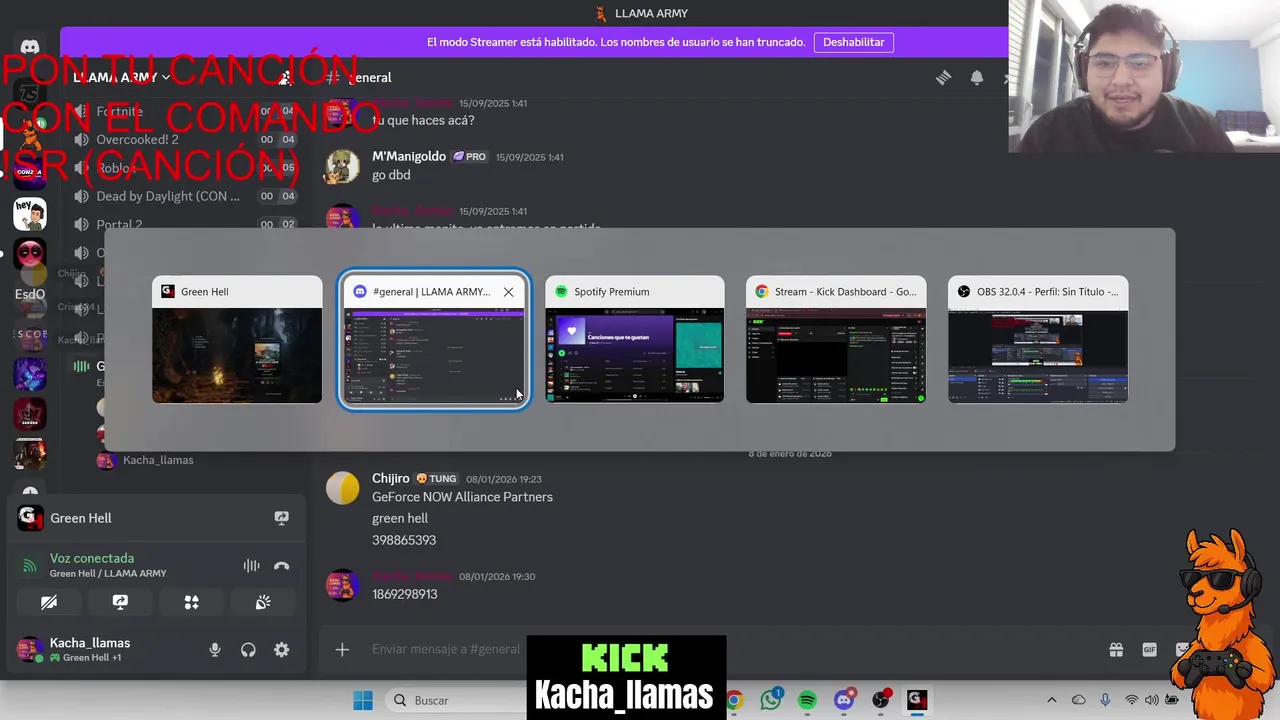This screenshot has width=1280, height=720.
Task: Switch to the Green Hell window thumbnail
Action: 237,340
